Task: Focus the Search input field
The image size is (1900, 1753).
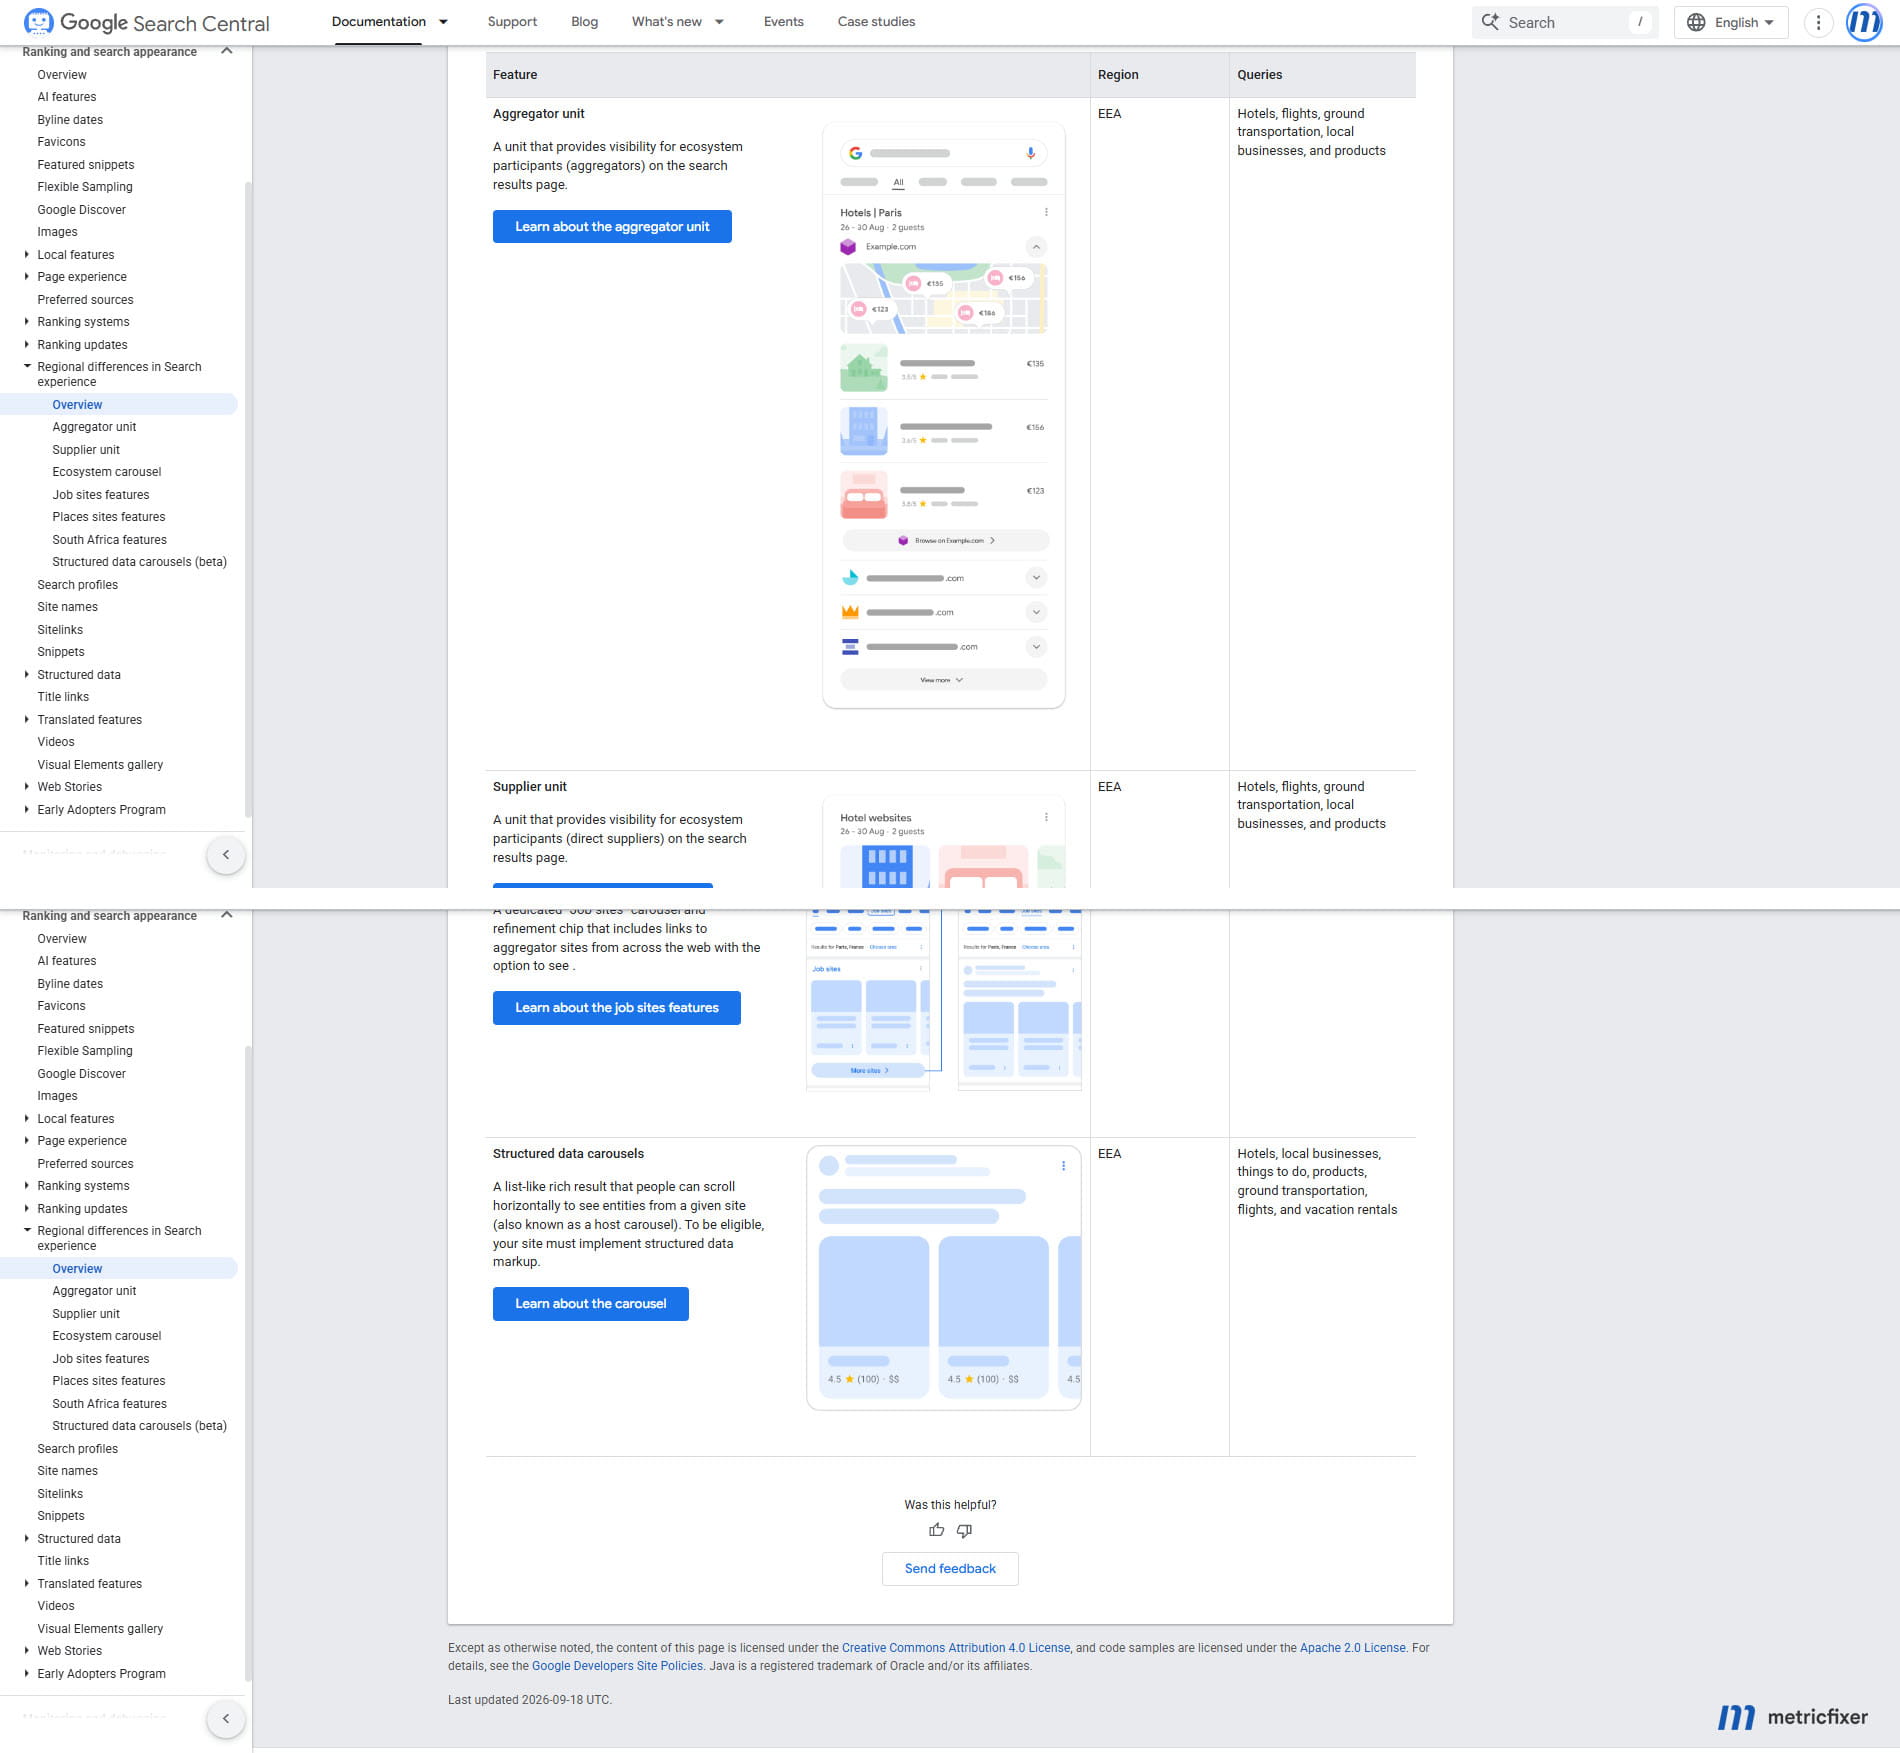Action: (1565, 22)
